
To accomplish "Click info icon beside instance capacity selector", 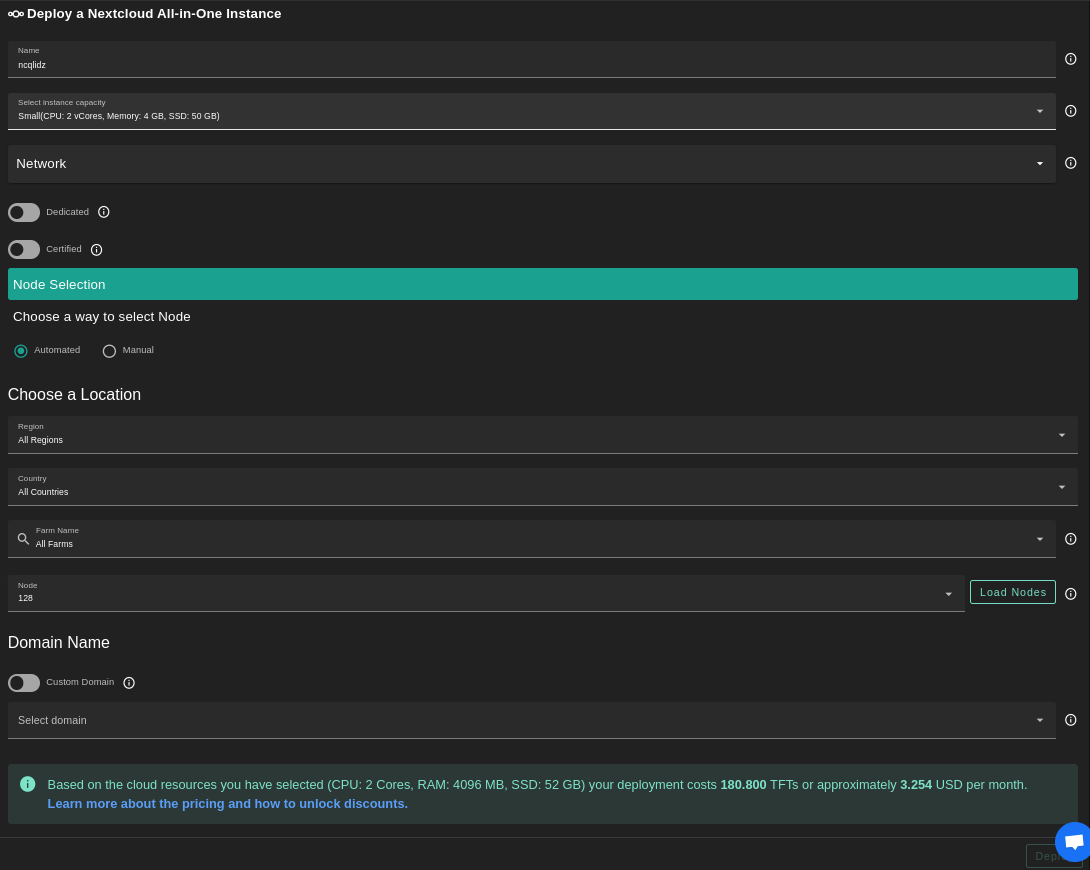I will [1070, 111].
